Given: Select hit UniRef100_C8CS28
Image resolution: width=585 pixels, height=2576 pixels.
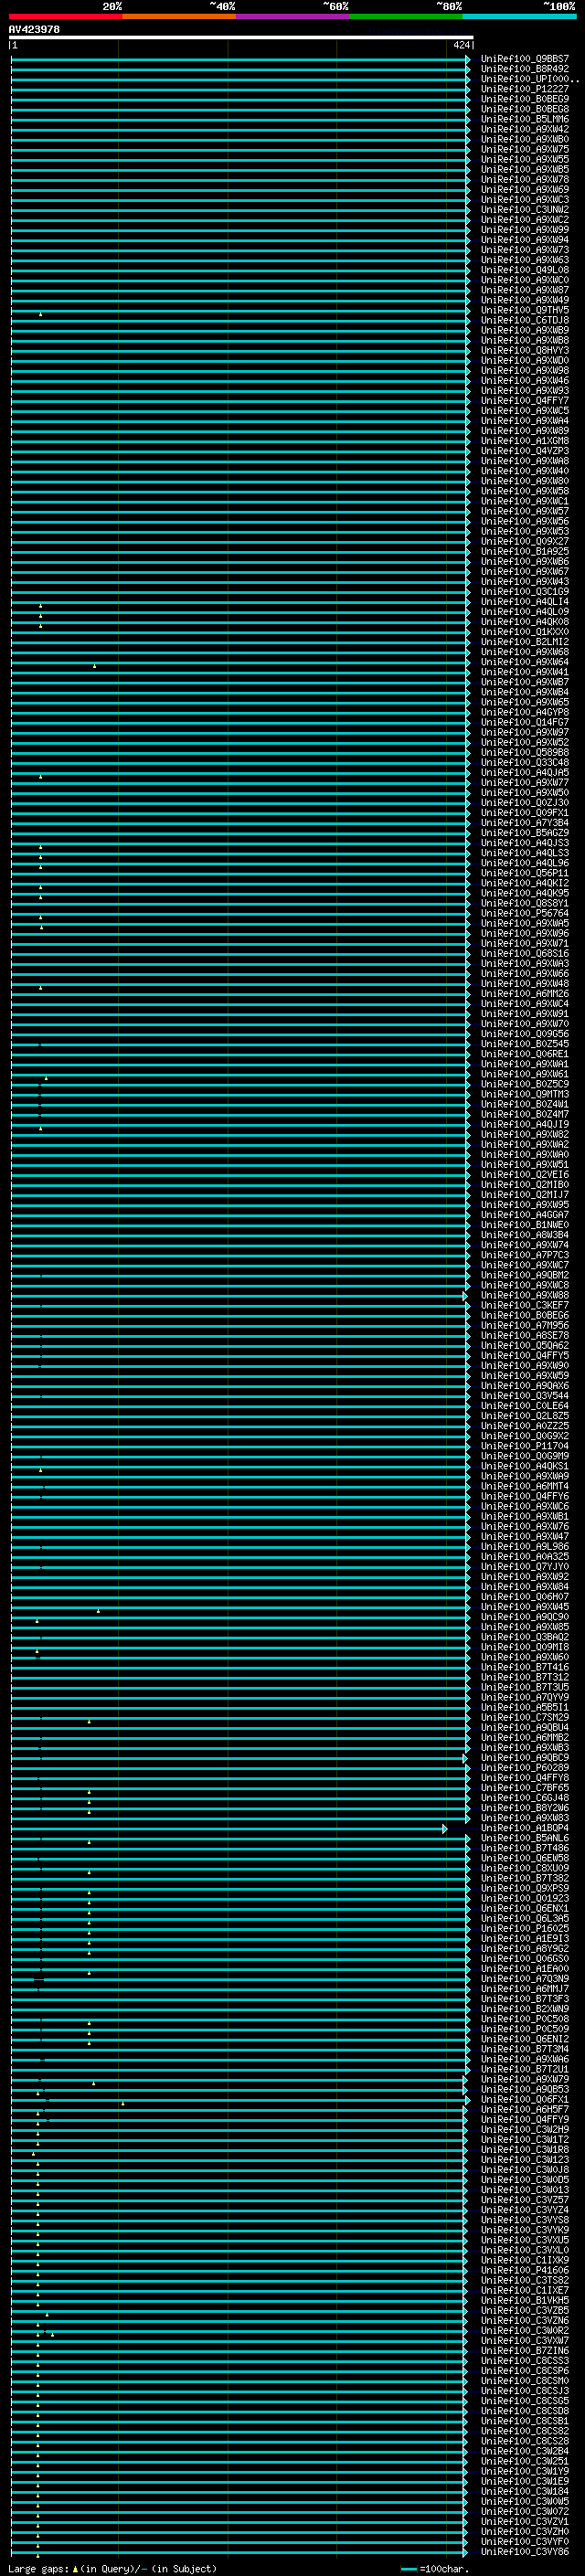Looking at the screenshot, I should 524,2441.
